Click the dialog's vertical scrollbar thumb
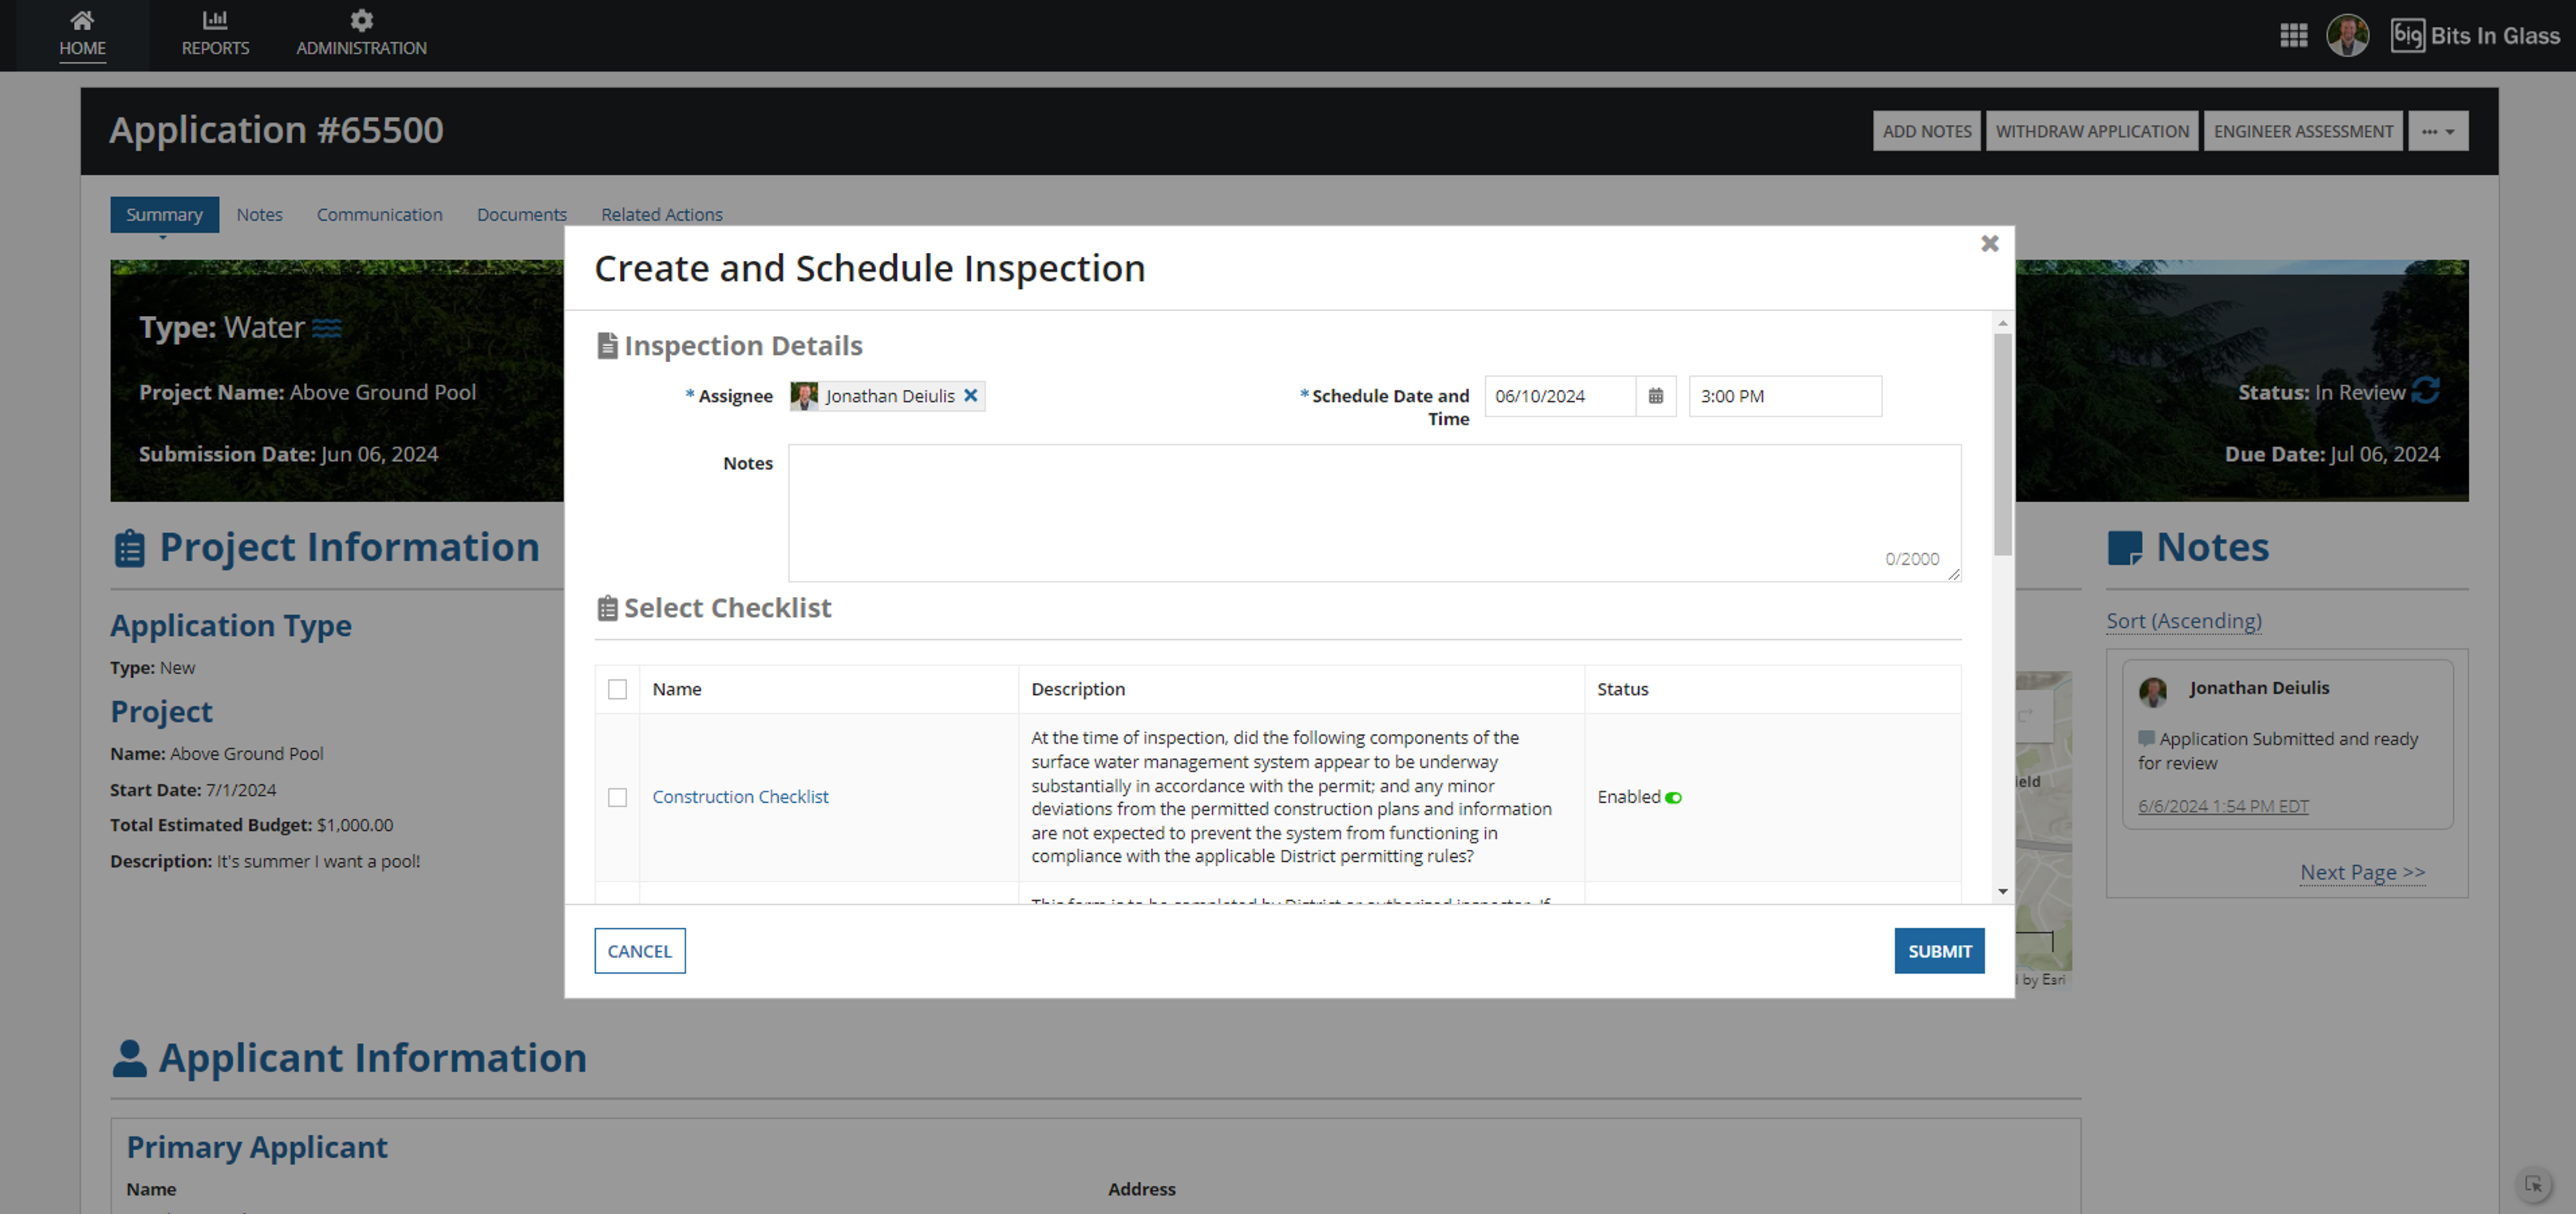The width and height of the screenshot is (2576, 1214). (2002, 444)
